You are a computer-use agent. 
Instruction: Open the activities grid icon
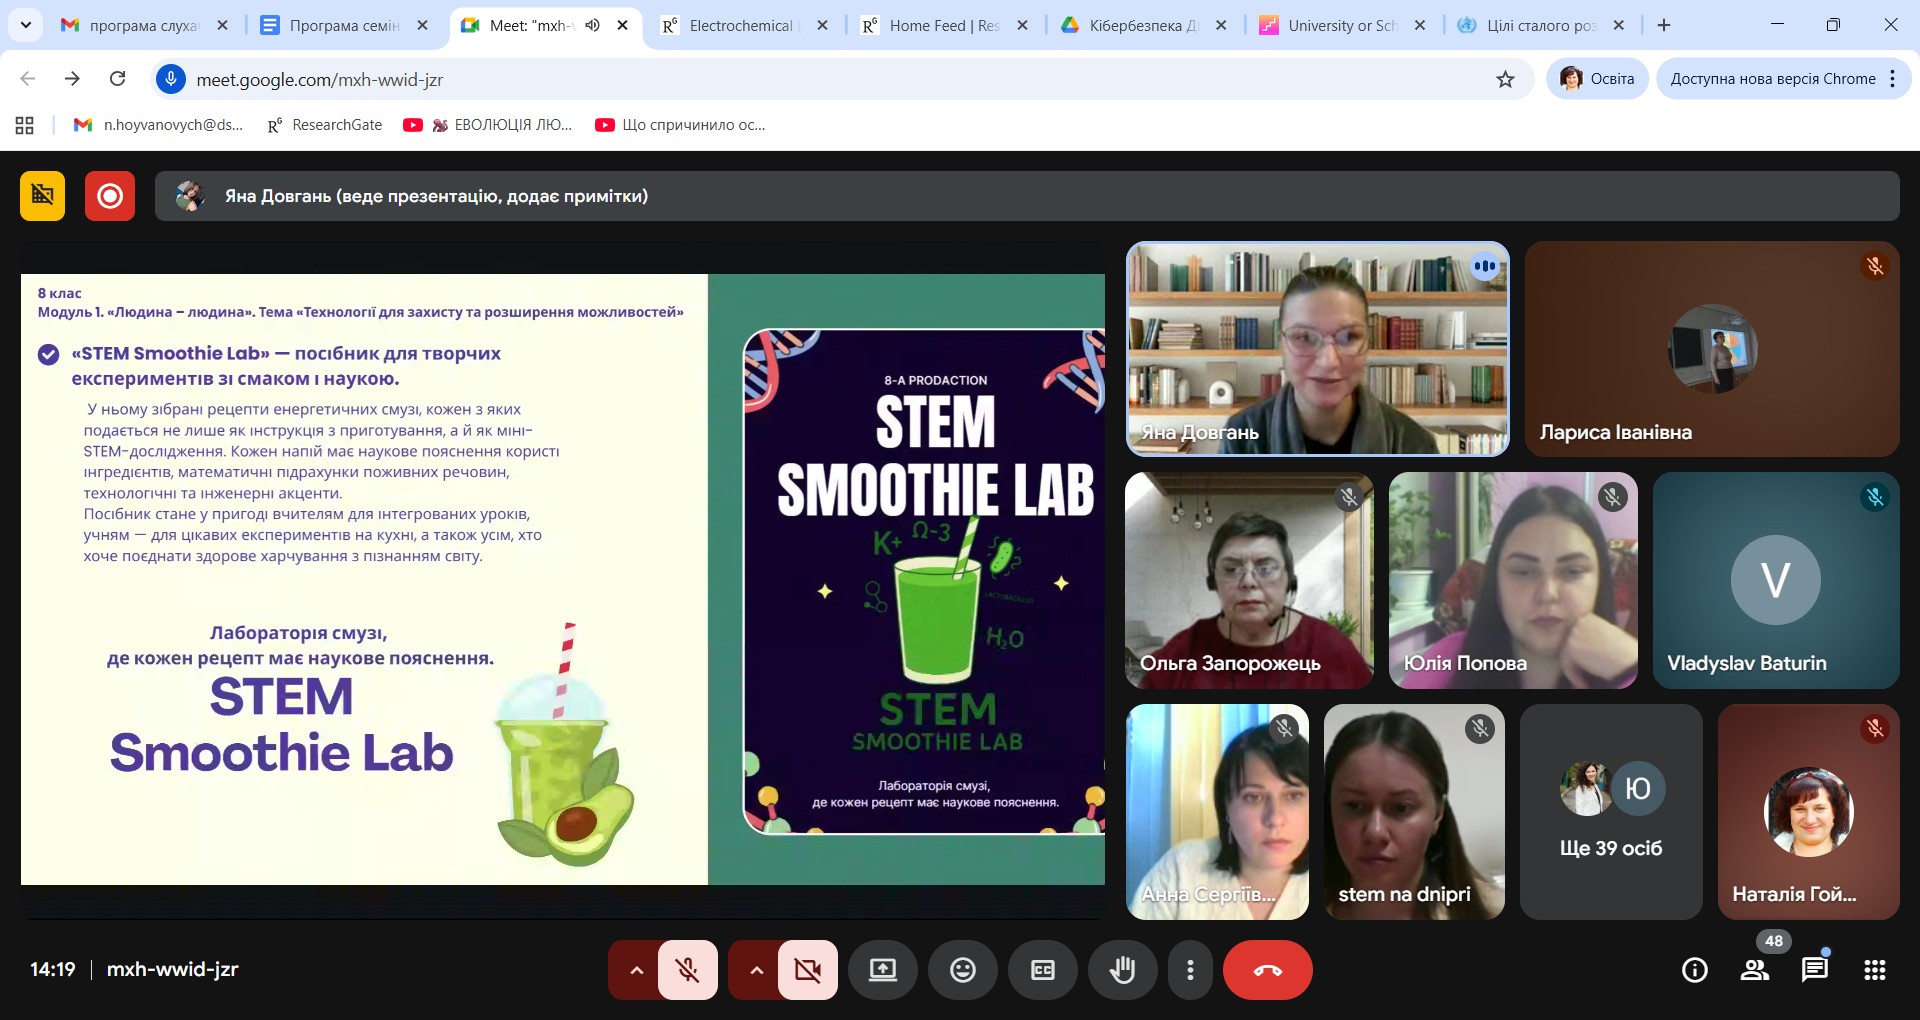click(1874, 970)
